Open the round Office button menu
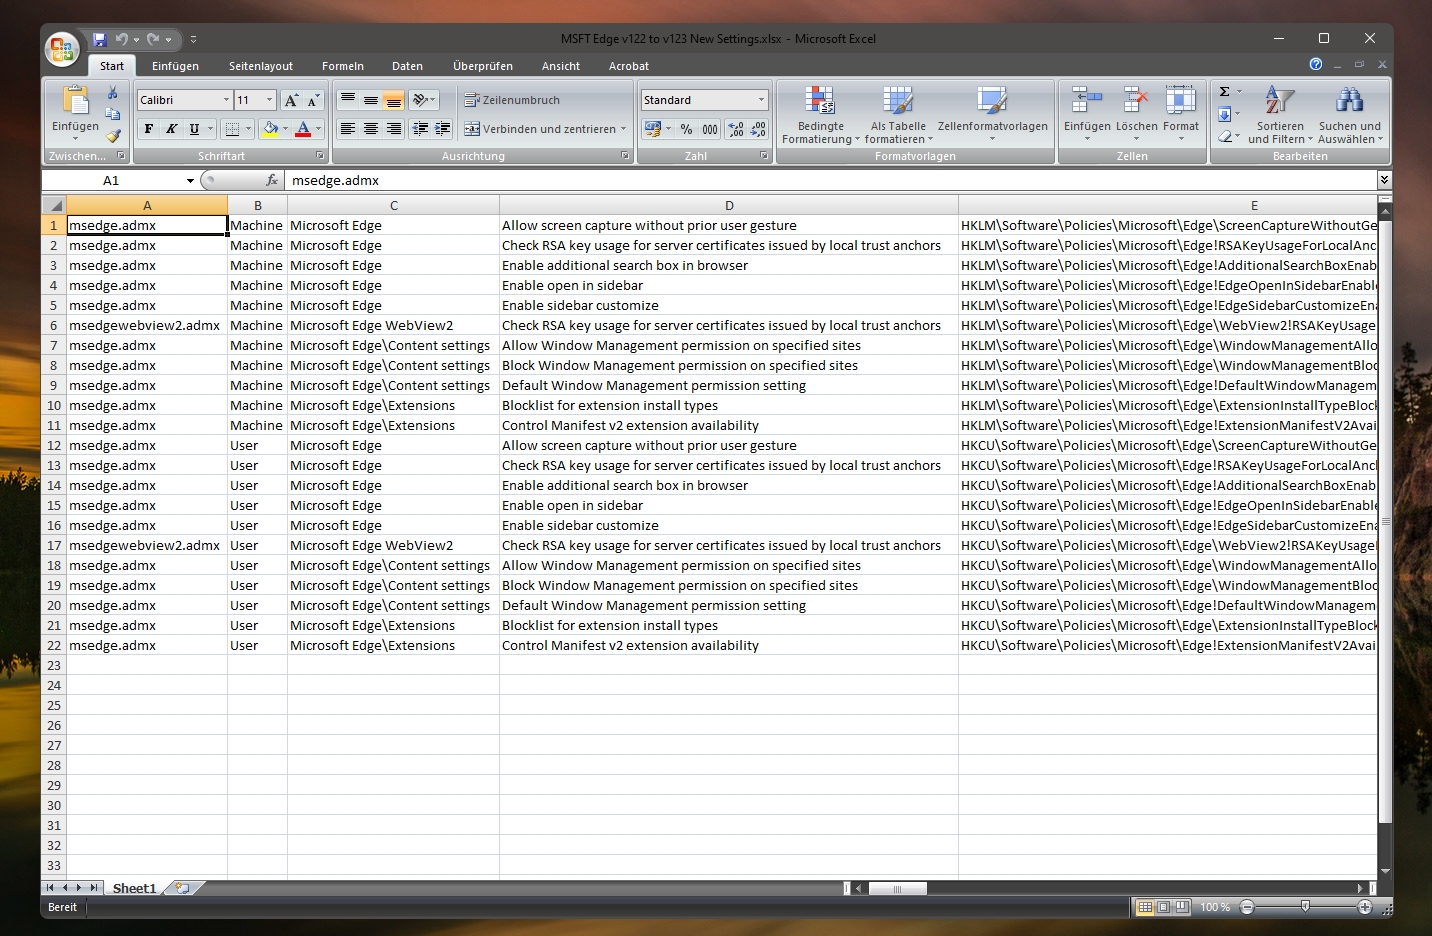 pyautogui.click(x=62, y=49)
